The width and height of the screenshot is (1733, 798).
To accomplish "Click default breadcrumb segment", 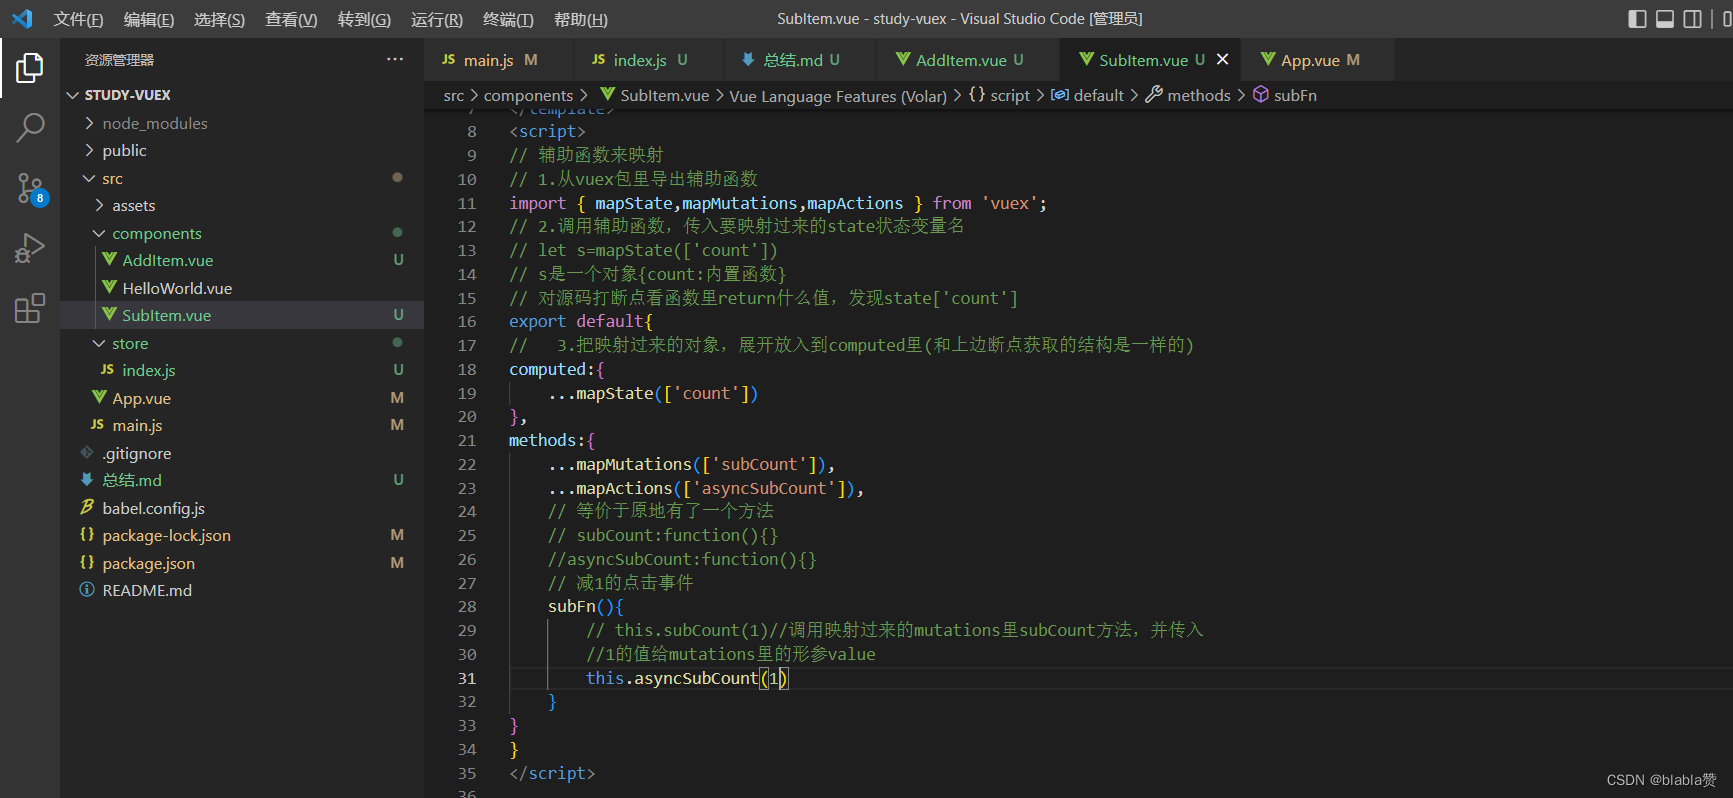I will (1088, 95).
